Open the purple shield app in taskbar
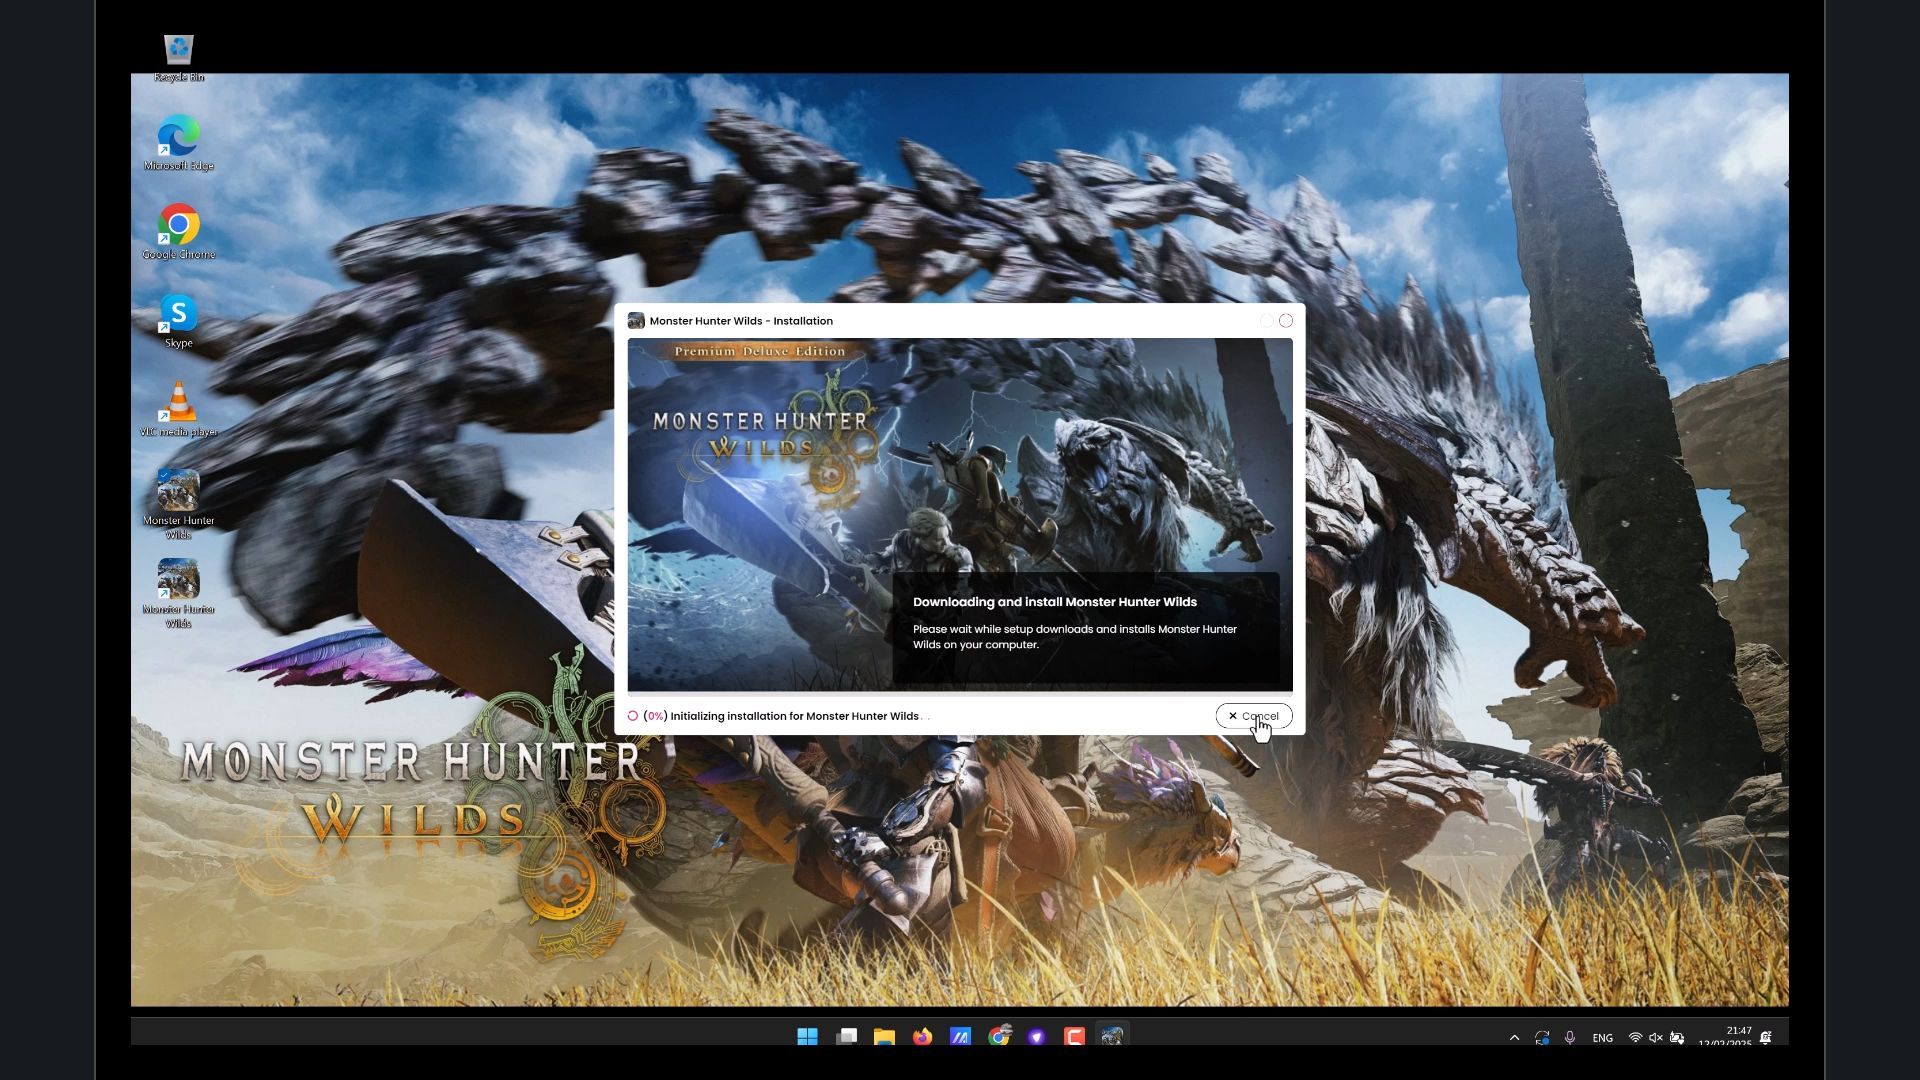The image size is (1920, 1080). pos(1036,1037)
